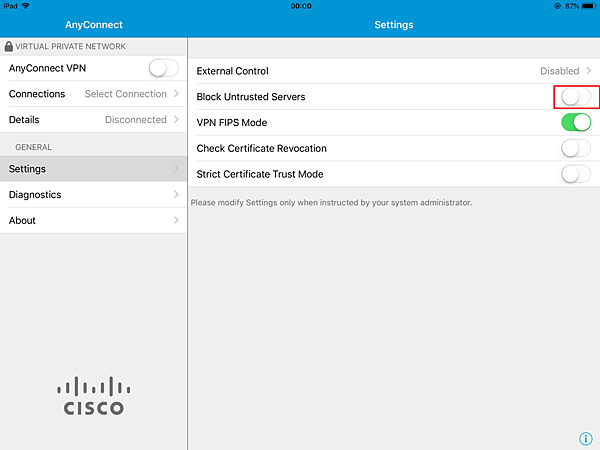Tap the Strict Certificate Trust Mode label
This screenshot has width=600, height=450.
[260, 174]
